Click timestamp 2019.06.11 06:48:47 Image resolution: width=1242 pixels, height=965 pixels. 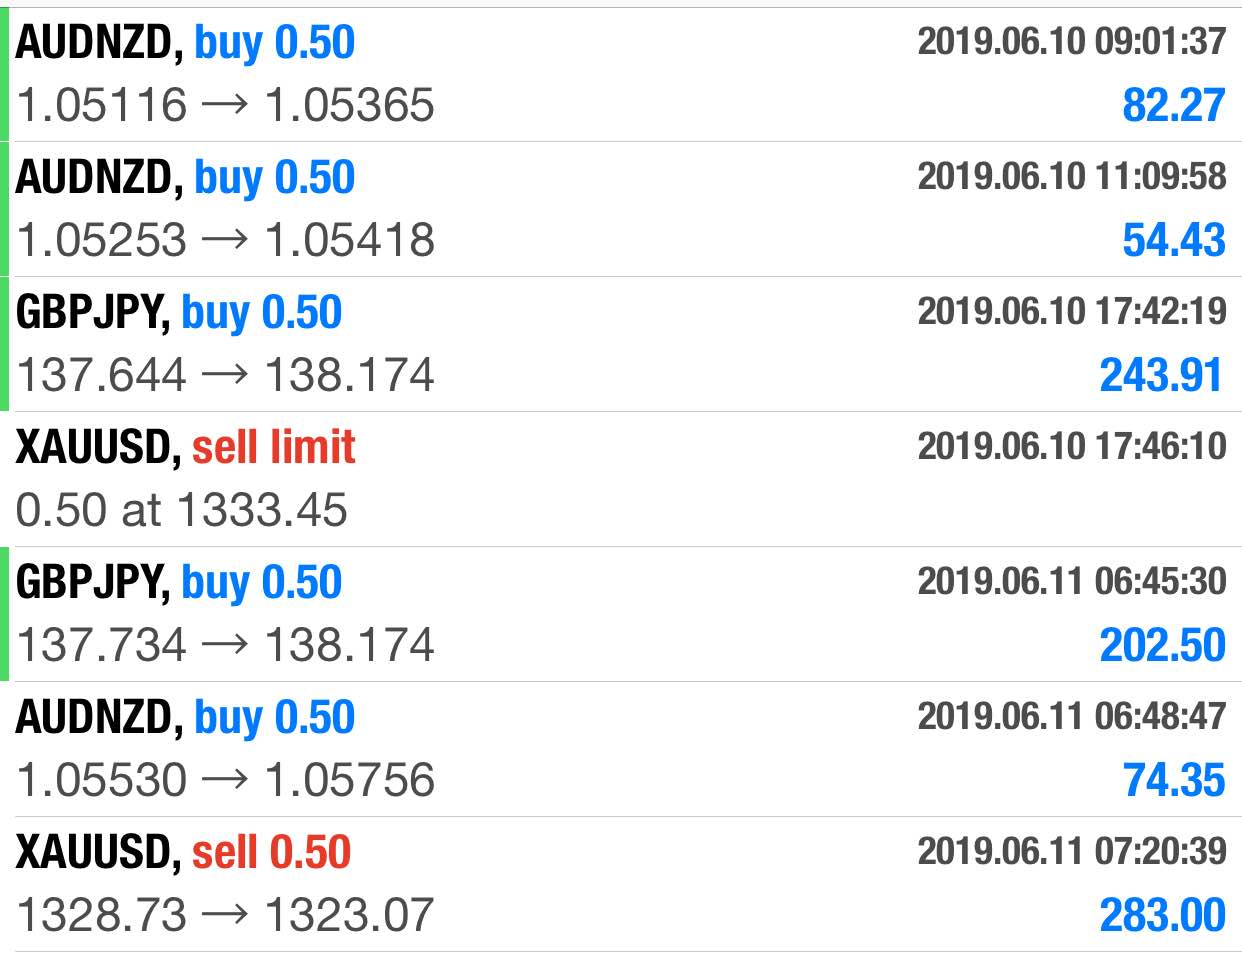(x=1072, y=716)
